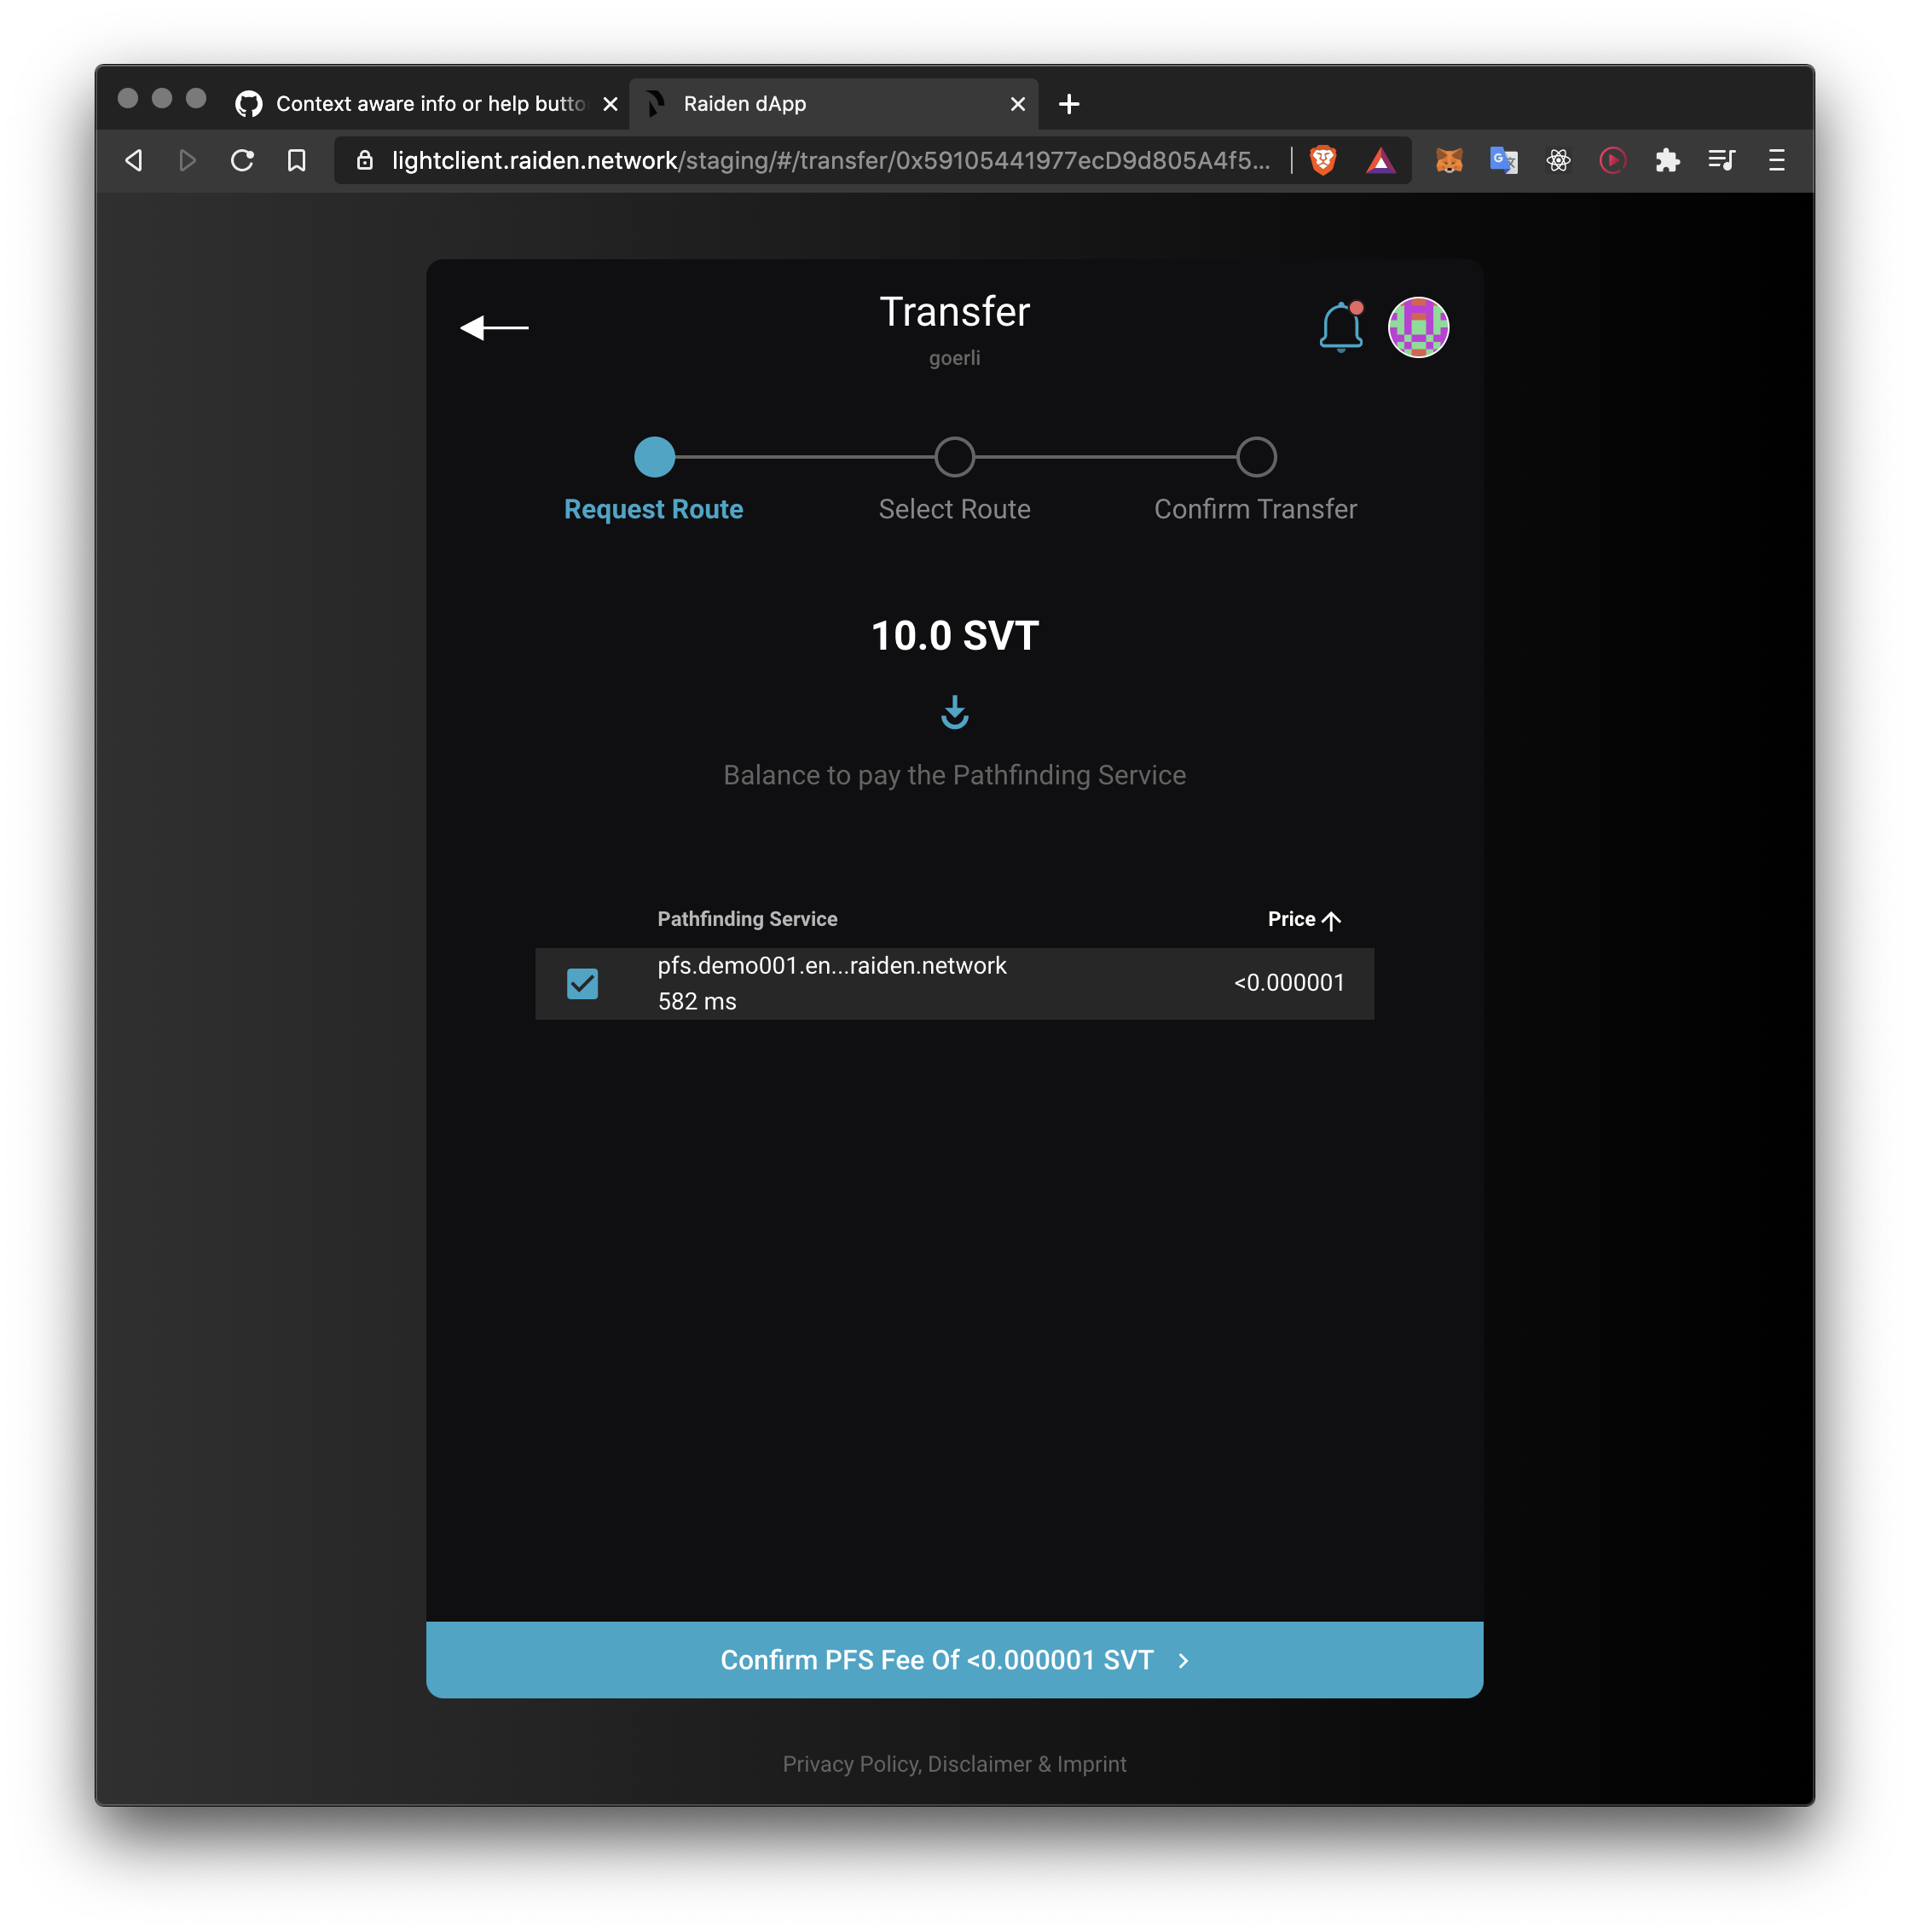1910x1932 pixels.
Task: Close the Context aware info tab
Action: point(610,104)
